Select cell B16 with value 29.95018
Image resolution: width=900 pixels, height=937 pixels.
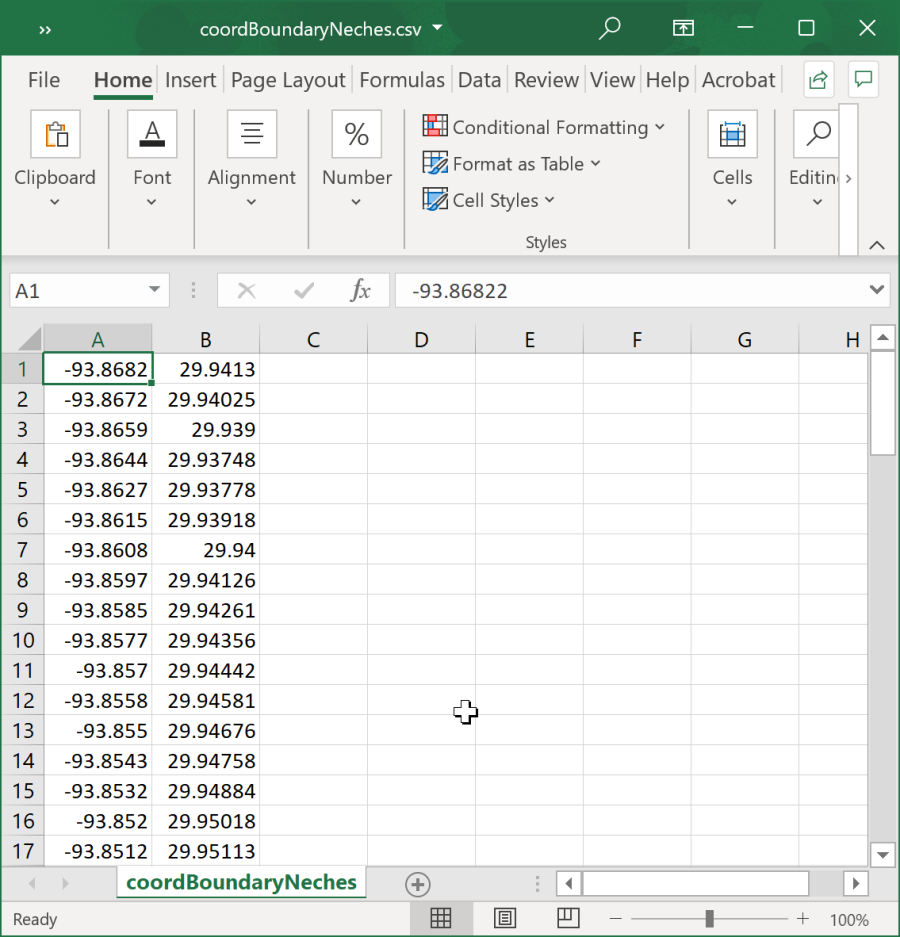pyautogui.click(x=206, y=821)
